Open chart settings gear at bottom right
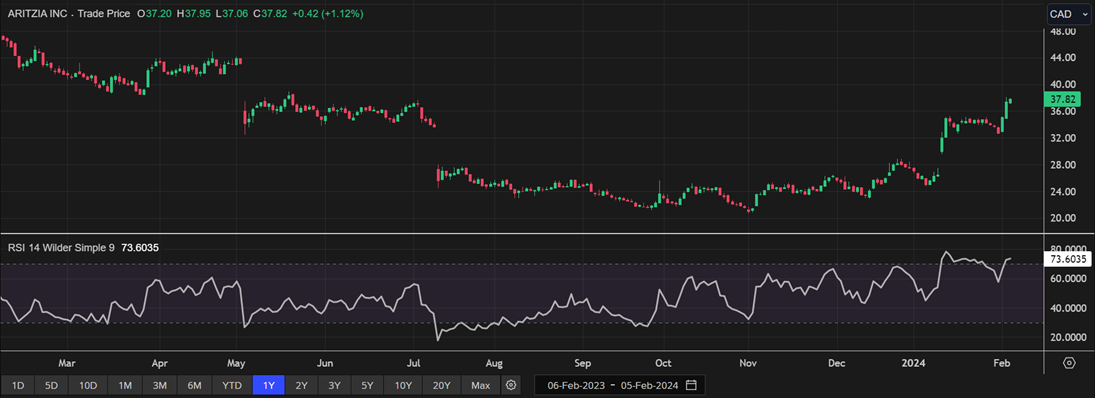1095x398 pixels. (1069, 363)
